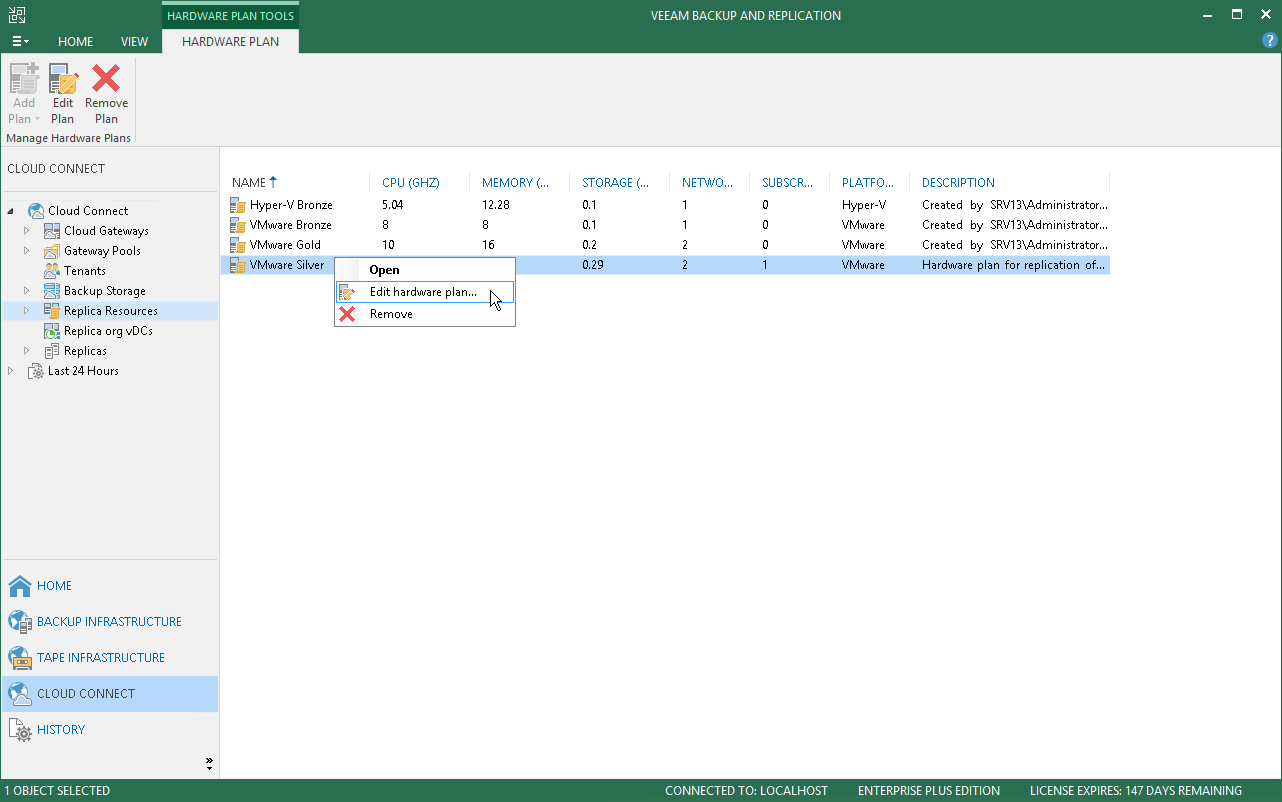The width and height of the screenshot is (1282, 802).
Task: Select Cloud Connect root tree item
Action: [x=88, y=211]
